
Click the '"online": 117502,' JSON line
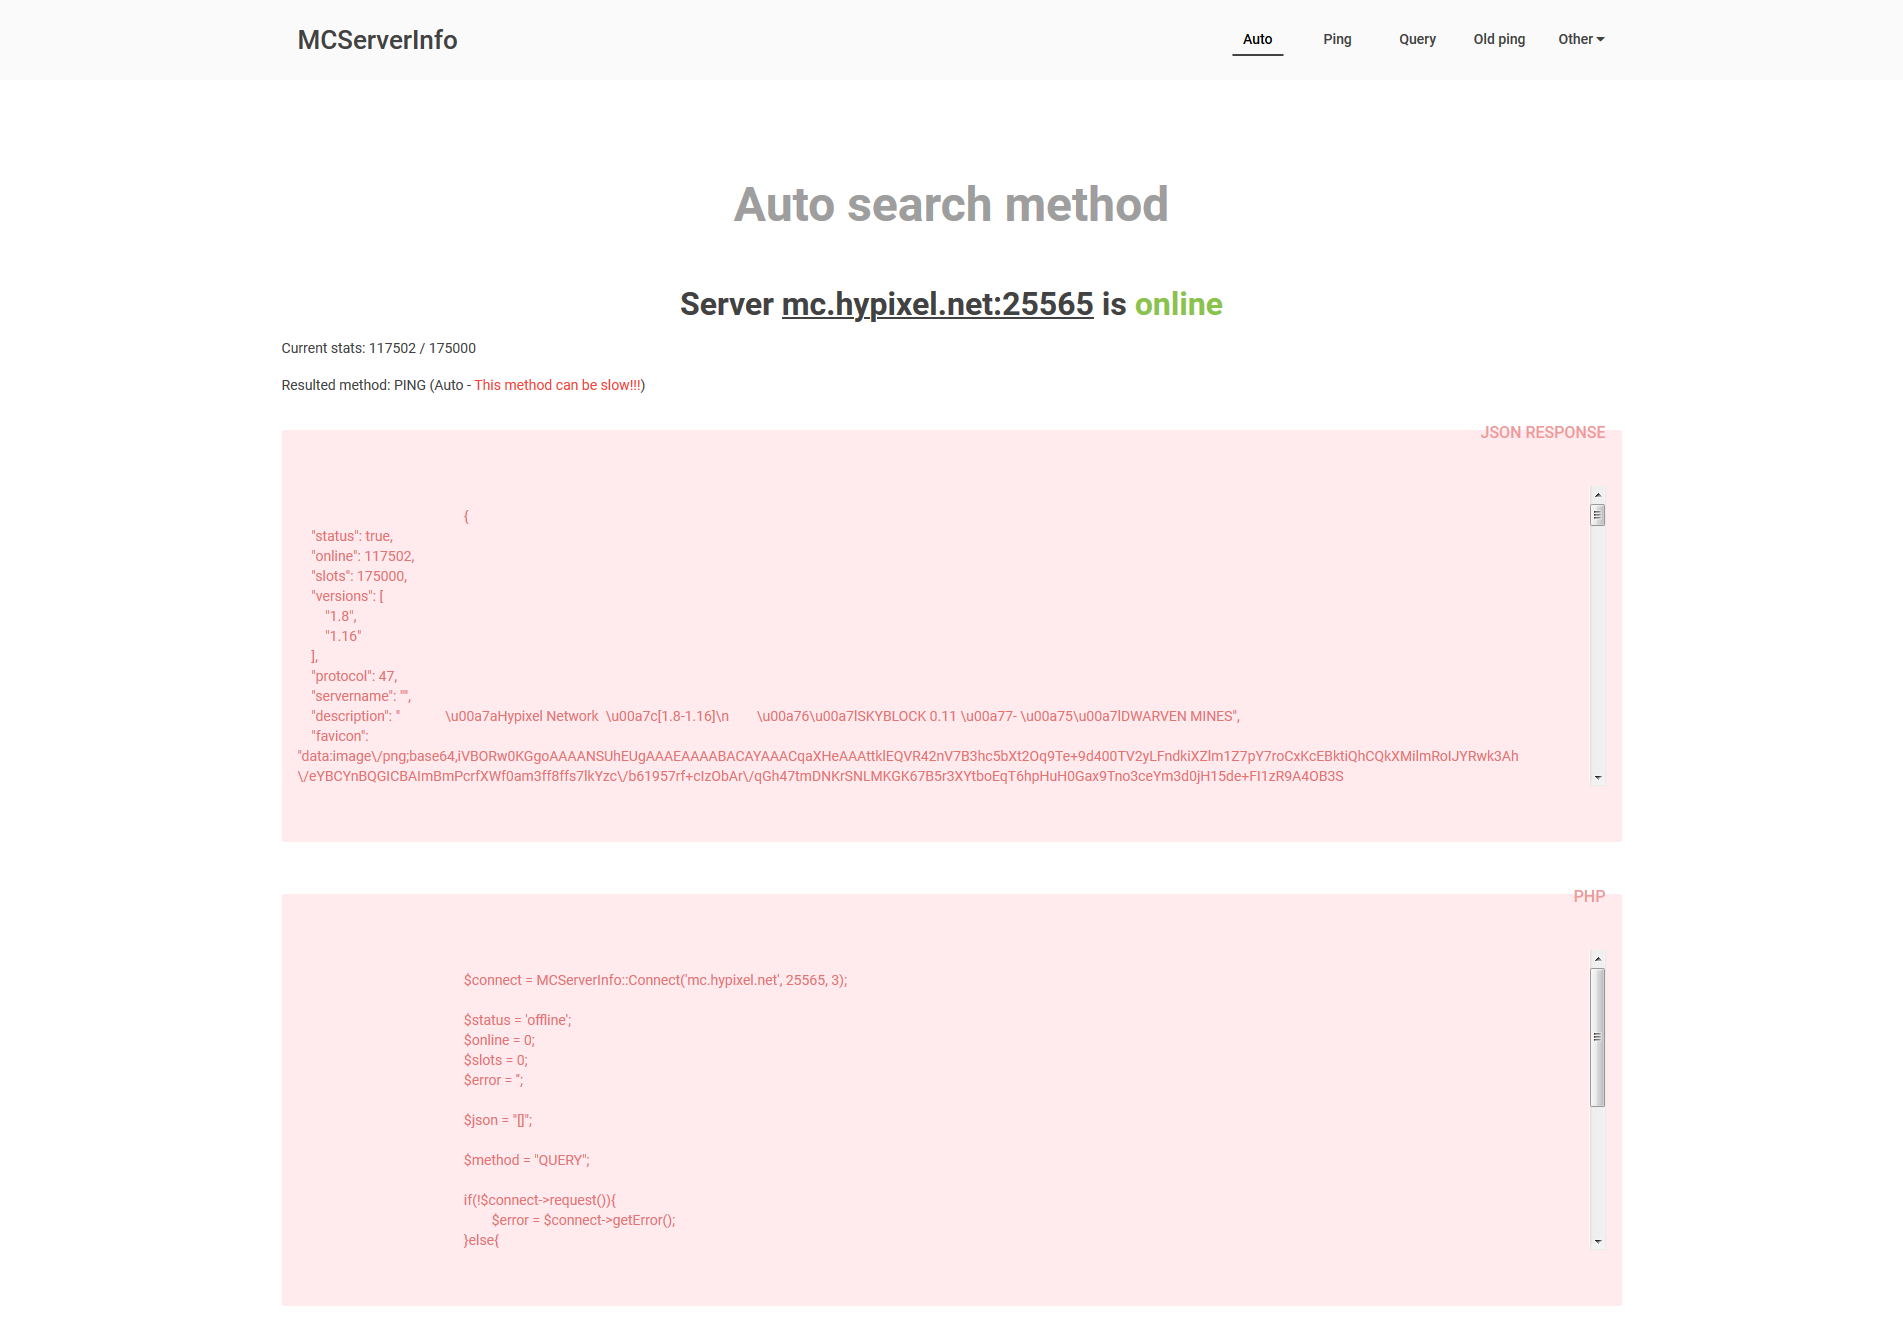pos(363,556)
